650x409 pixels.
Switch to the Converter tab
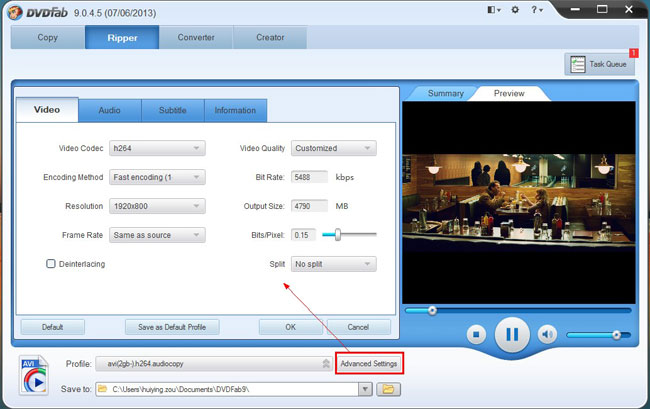pyautogui.click(x=196, y=37)
